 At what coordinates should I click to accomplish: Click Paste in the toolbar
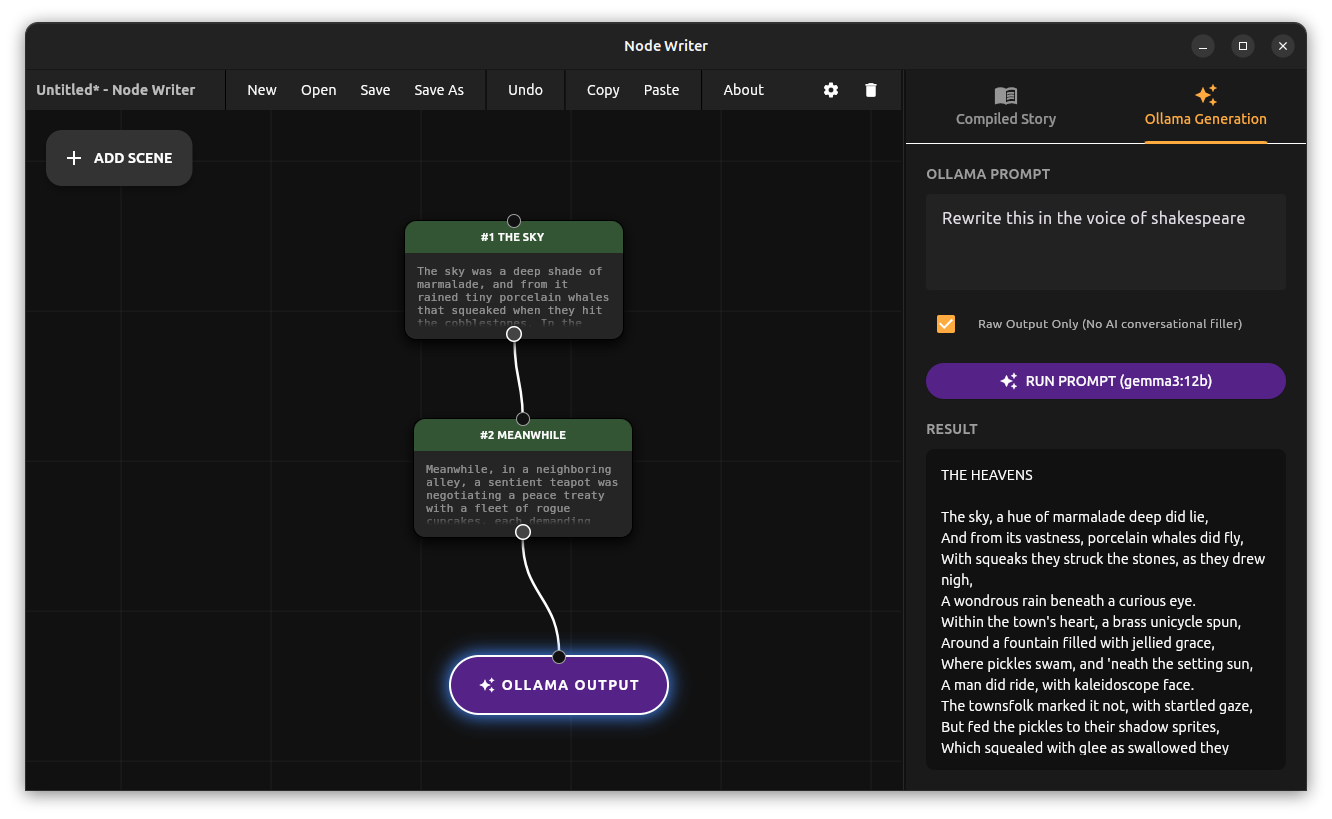click(x=661, y=90)
